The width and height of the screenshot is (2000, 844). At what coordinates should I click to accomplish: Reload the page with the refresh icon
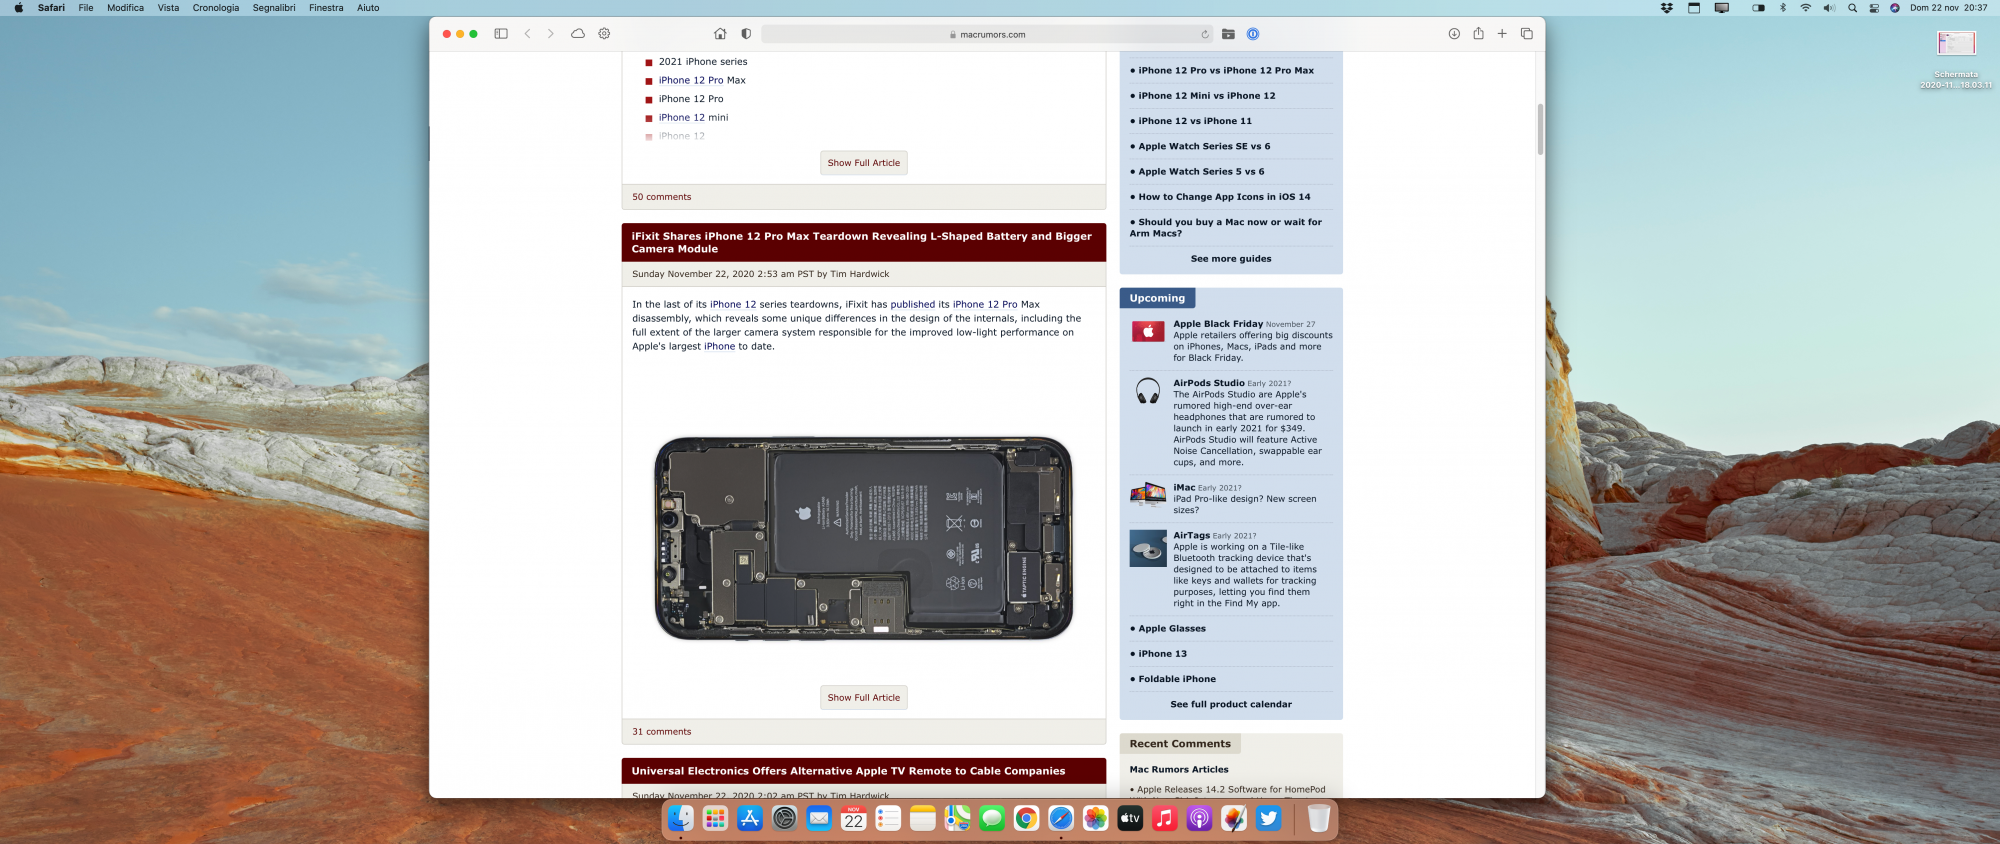pos(1205,34)
